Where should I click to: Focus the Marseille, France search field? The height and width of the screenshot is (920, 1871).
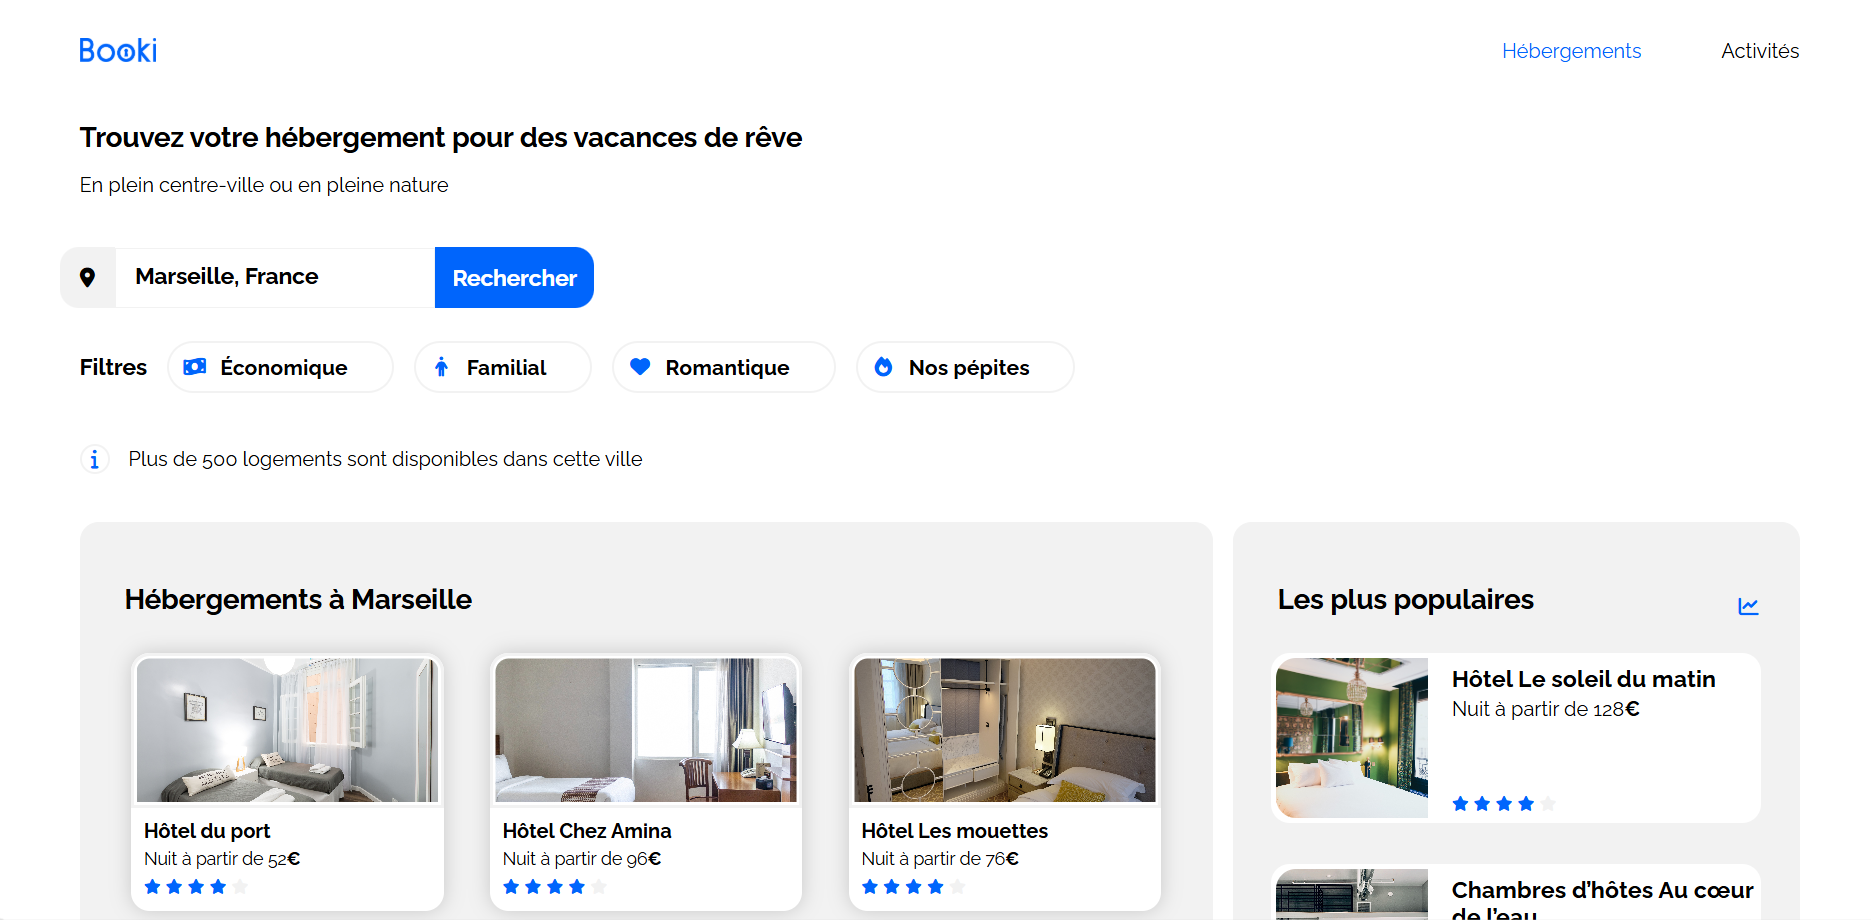point(275,277)
